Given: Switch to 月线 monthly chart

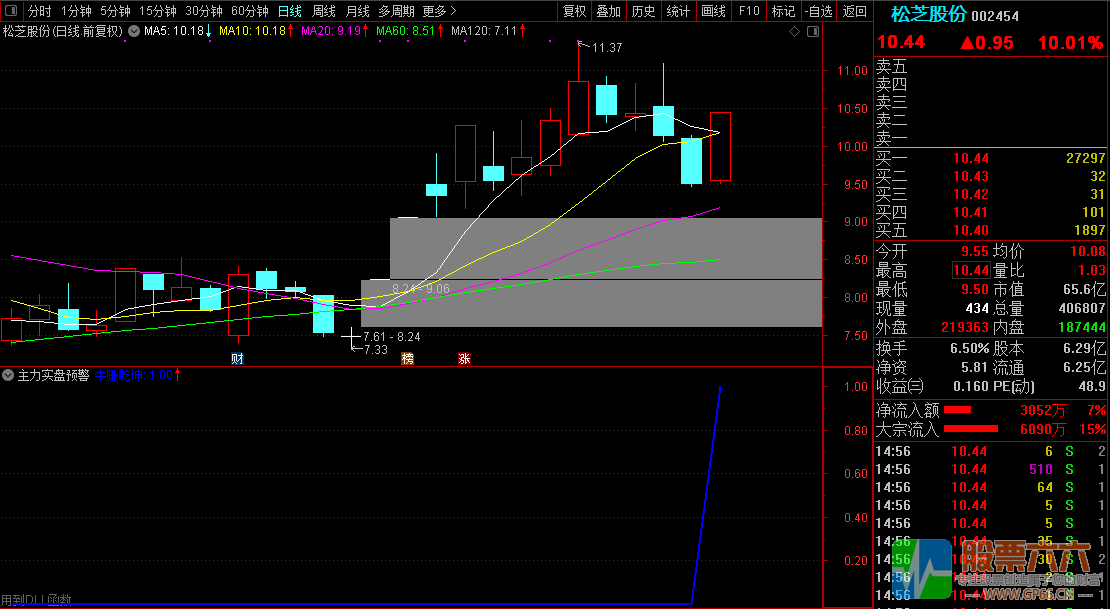Looking at the screenshot, I should tap(357, 11).
